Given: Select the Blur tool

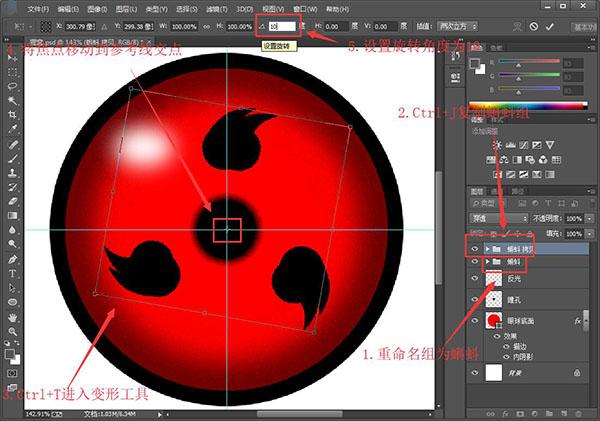Looking at the screenshot, I should click(12, 230).
